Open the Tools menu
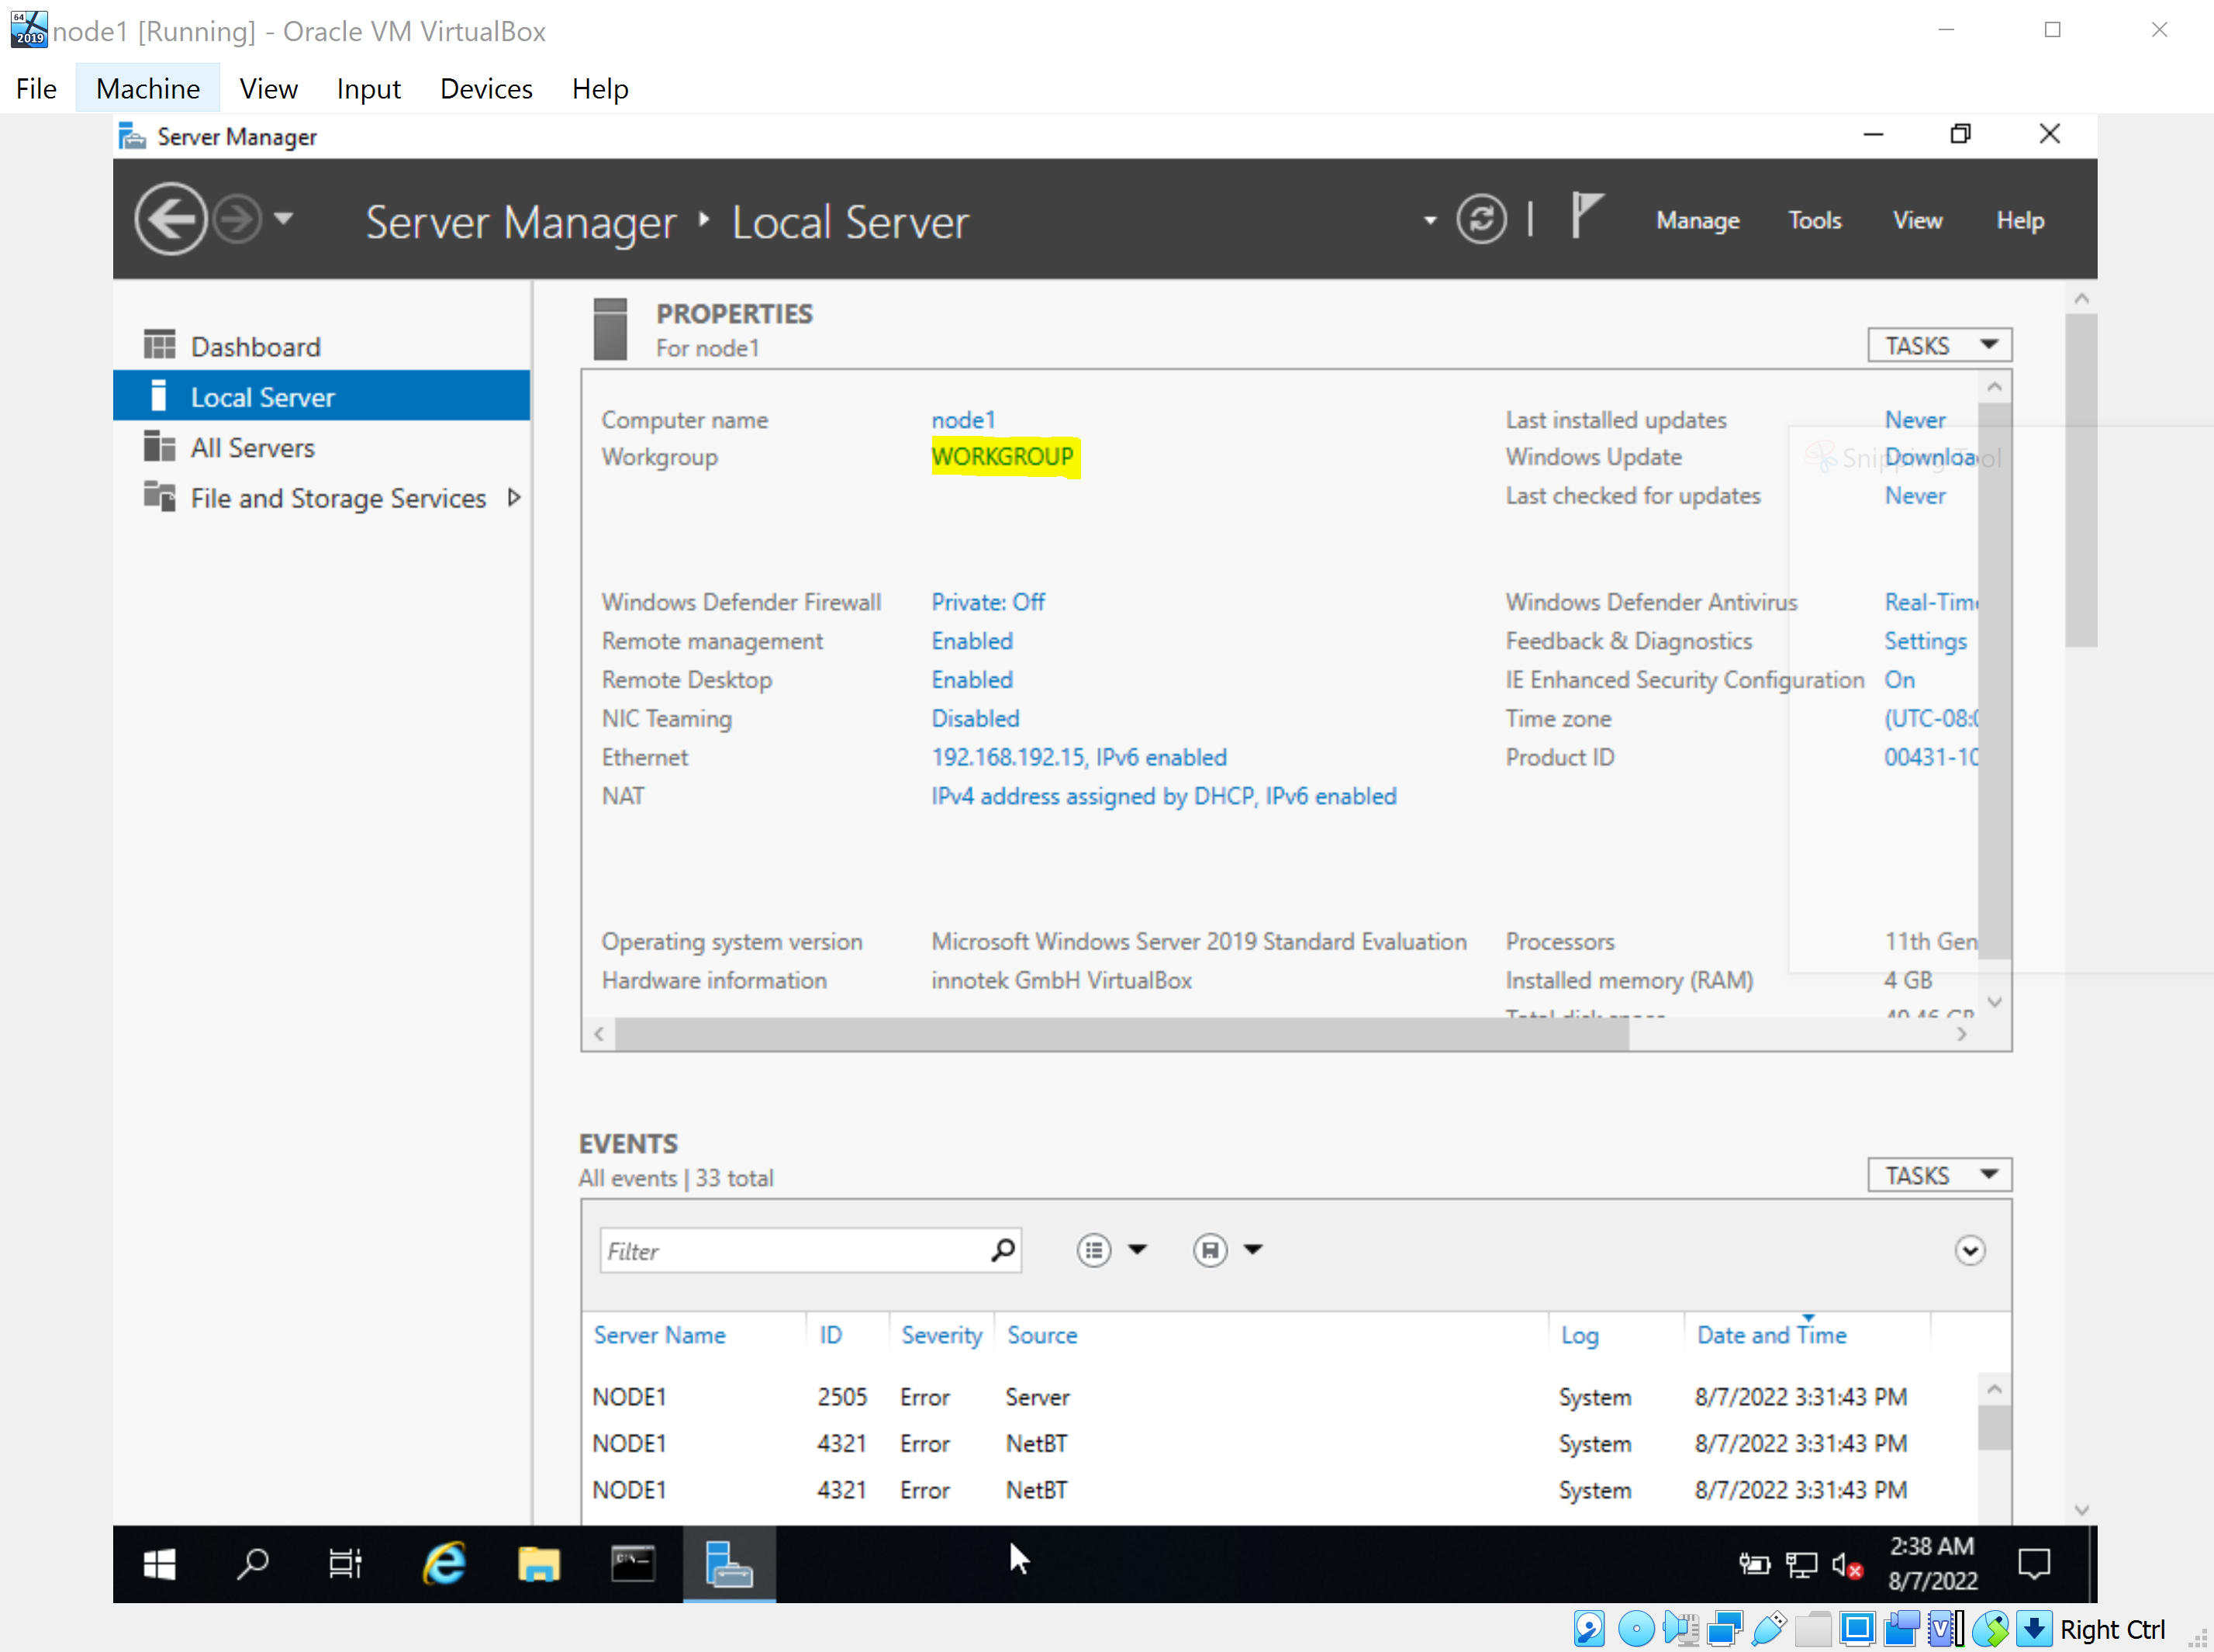The width and height of the screenshot is (2214, 1652). click(x=1814, y=220)
